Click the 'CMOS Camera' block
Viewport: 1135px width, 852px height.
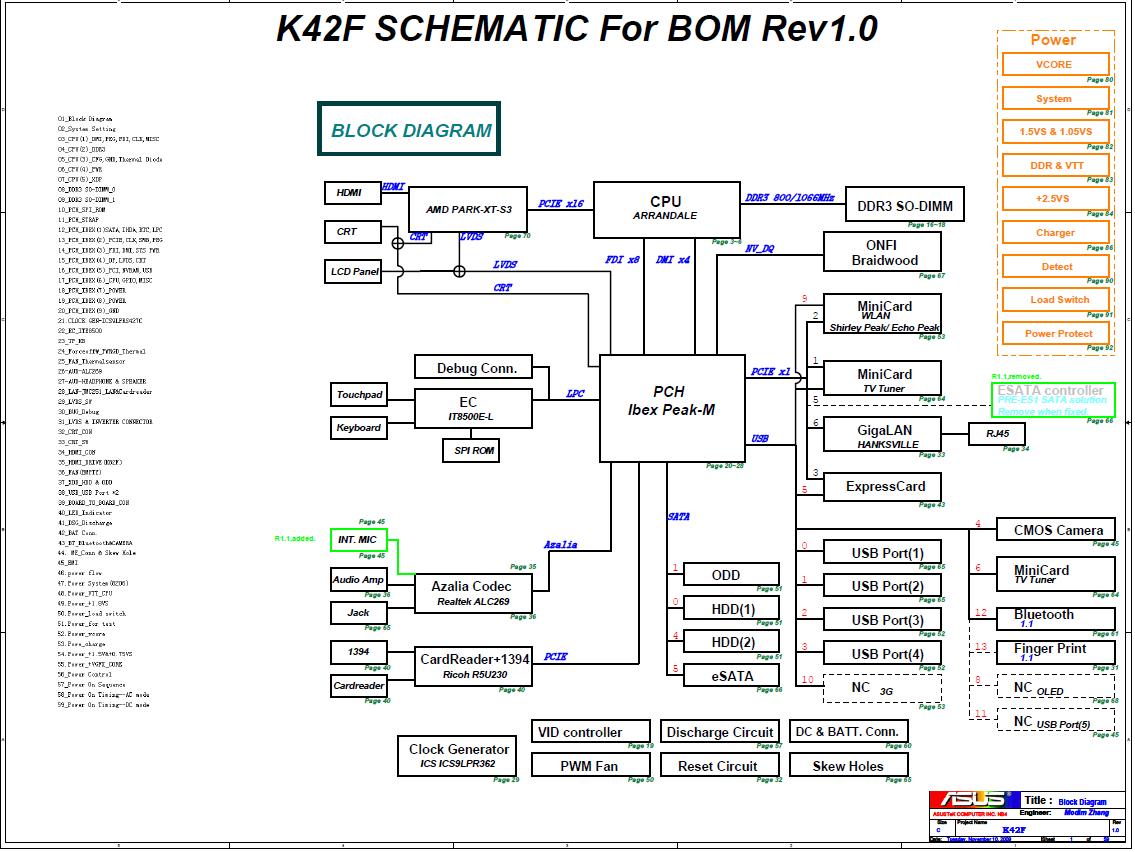coord(1055,530)
